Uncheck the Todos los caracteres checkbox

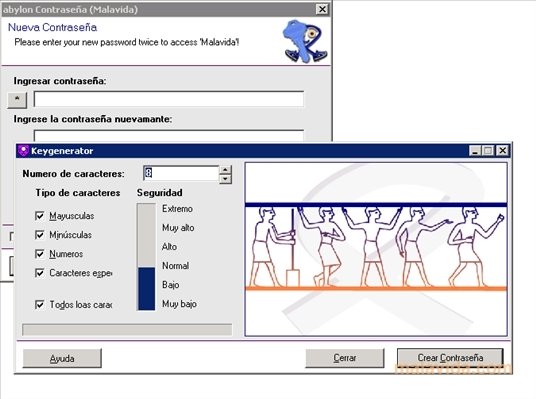tap(40, 305)
